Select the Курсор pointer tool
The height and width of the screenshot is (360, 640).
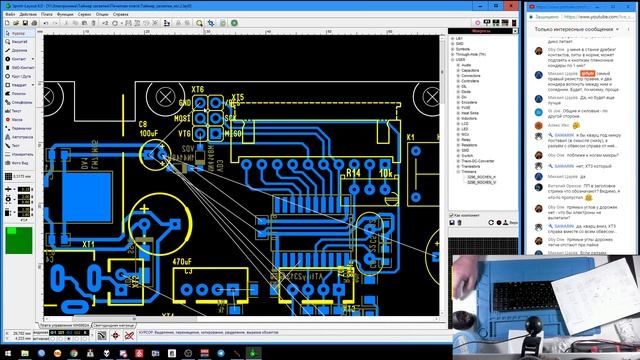click(19, 33)
